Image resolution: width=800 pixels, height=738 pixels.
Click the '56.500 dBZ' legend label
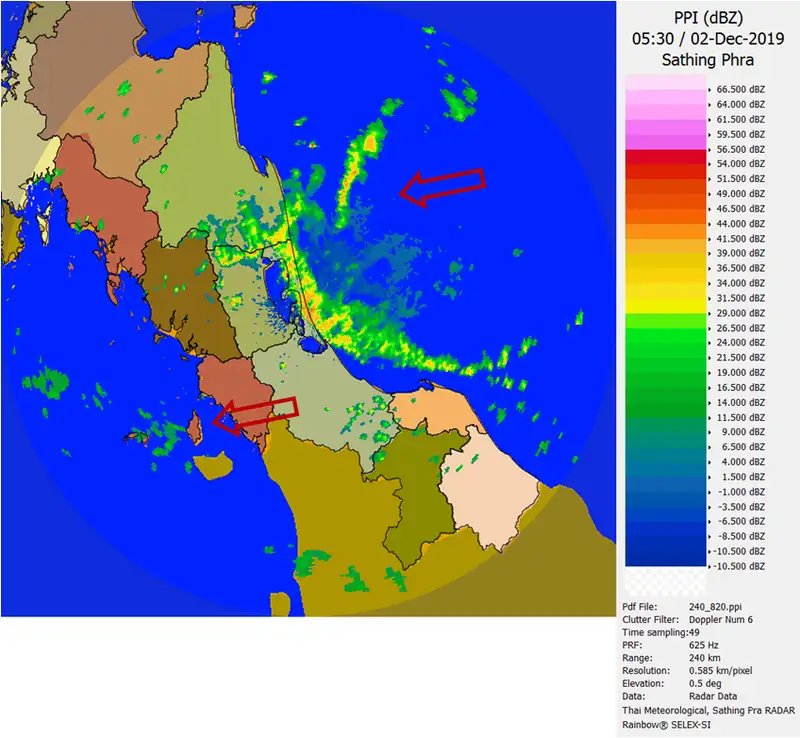740,149
